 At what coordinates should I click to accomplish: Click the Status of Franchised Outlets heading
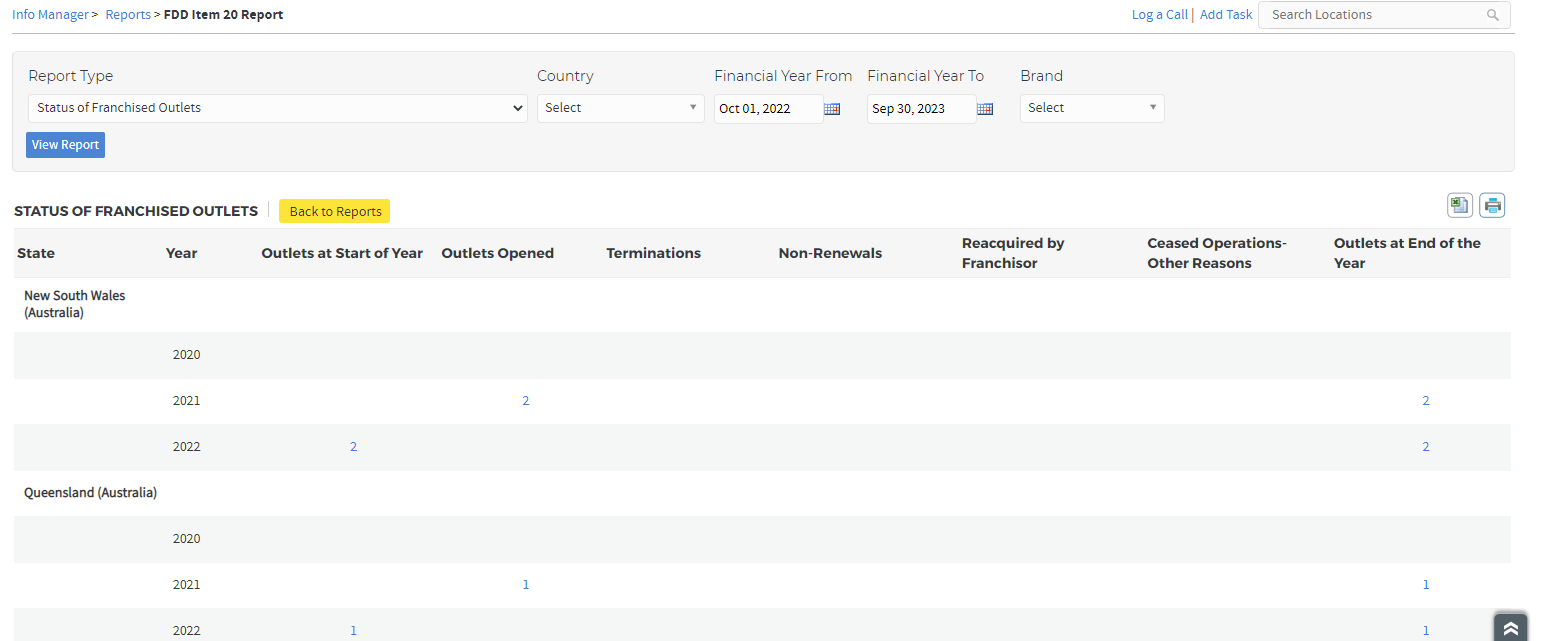[136, 211]
